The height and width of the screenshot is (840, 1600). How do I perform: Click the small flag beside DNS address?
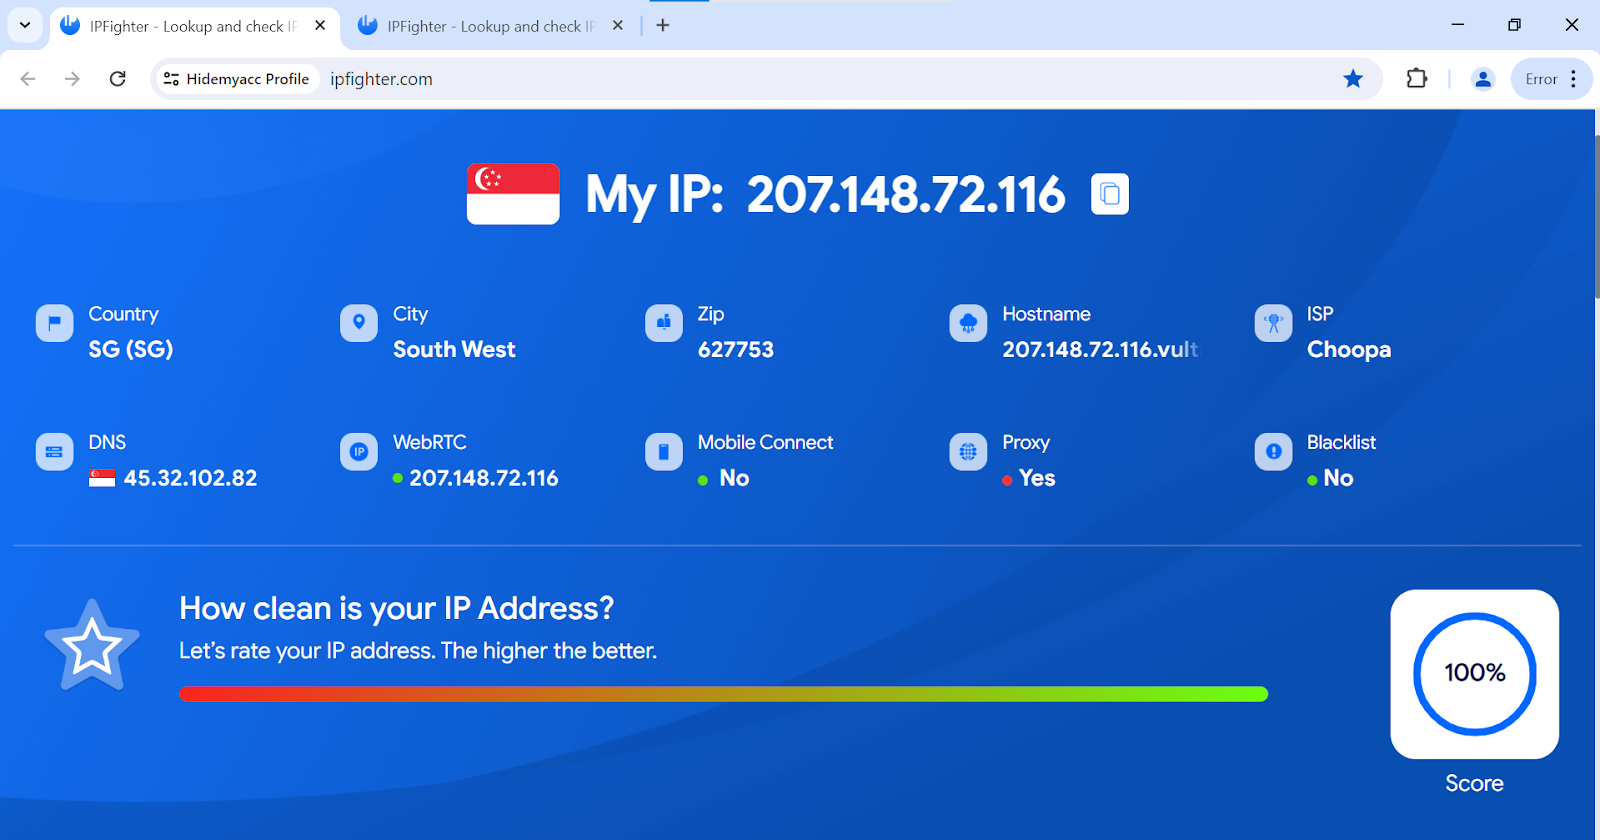(102, 478)
